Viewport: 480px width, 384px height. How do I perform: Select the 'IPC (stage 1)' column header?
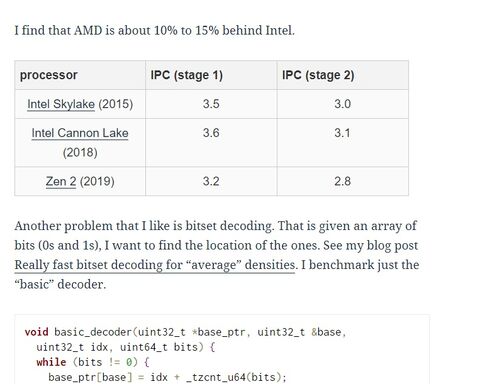click(x=187, y=75)
